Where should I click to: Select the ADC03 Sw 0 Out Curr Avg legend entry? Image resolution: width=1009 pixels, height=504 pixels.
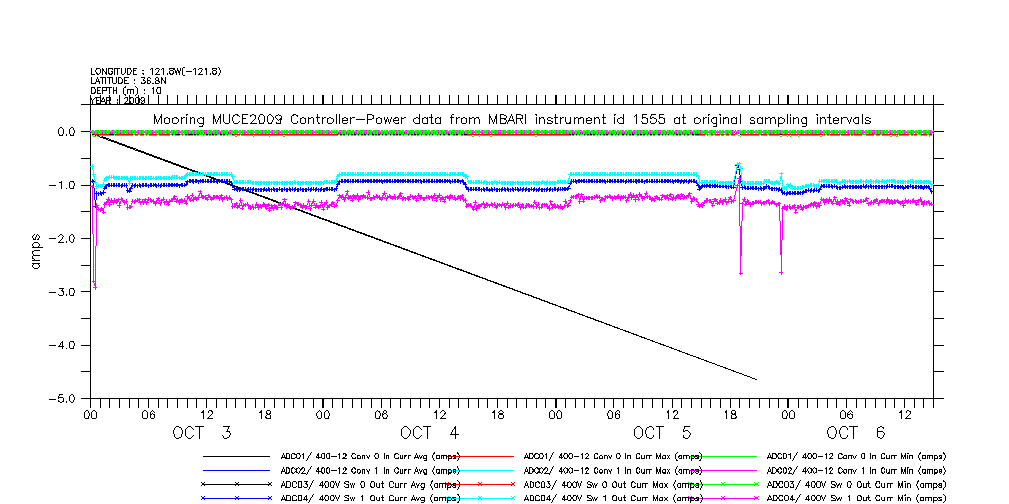pos(370,484)
